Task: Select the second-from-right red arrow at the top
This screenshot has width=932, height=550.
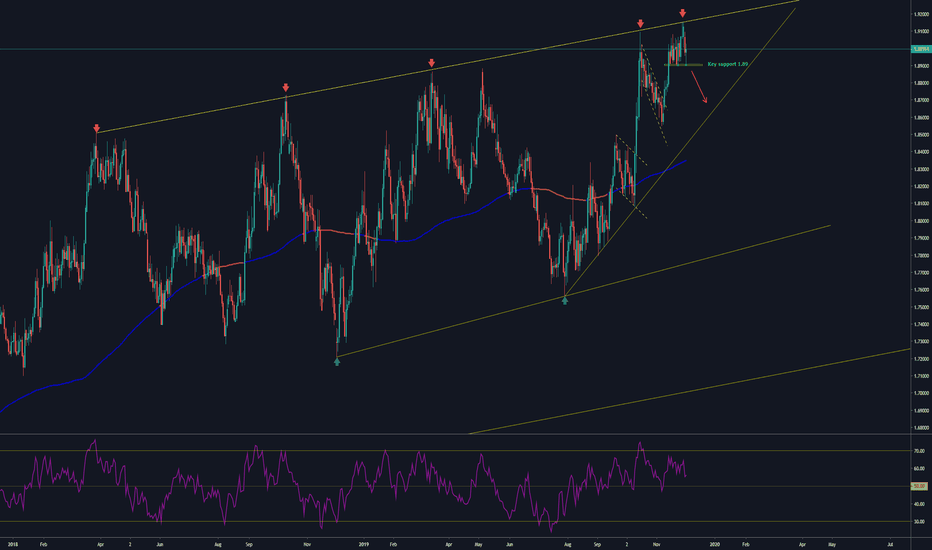Action: coord(640,22)
